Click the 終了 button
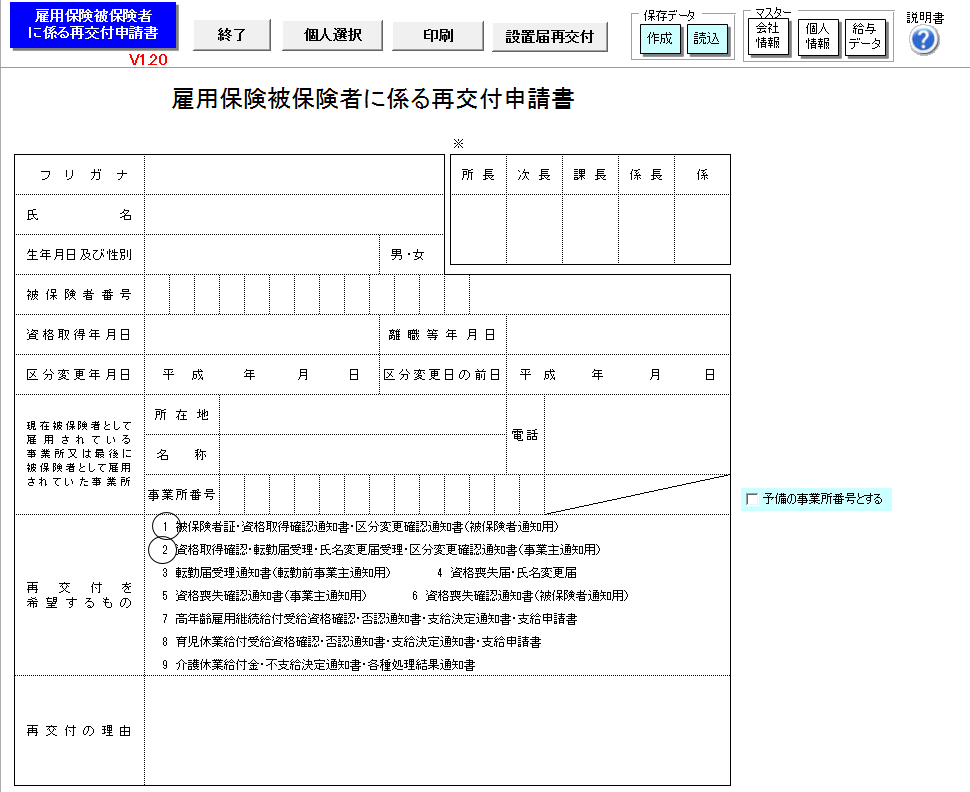This screenshot has width=970, height=792. click(232, 35)
